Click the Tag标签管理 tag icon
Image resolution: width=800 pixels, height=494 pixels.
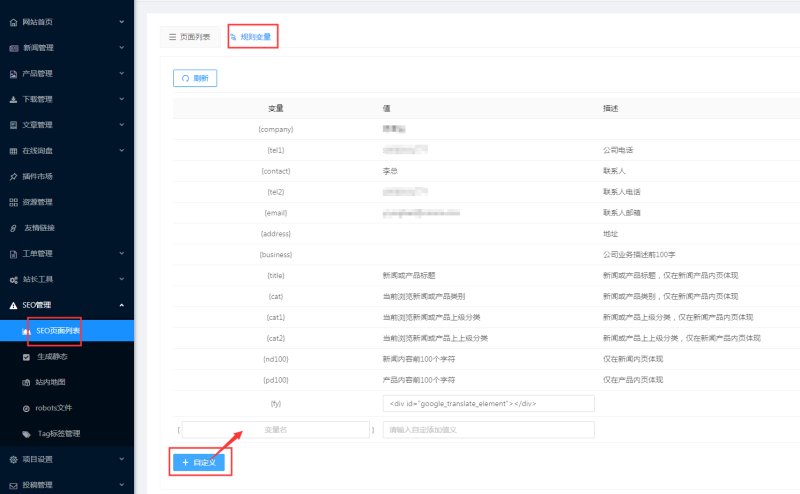tap(27, 433)
